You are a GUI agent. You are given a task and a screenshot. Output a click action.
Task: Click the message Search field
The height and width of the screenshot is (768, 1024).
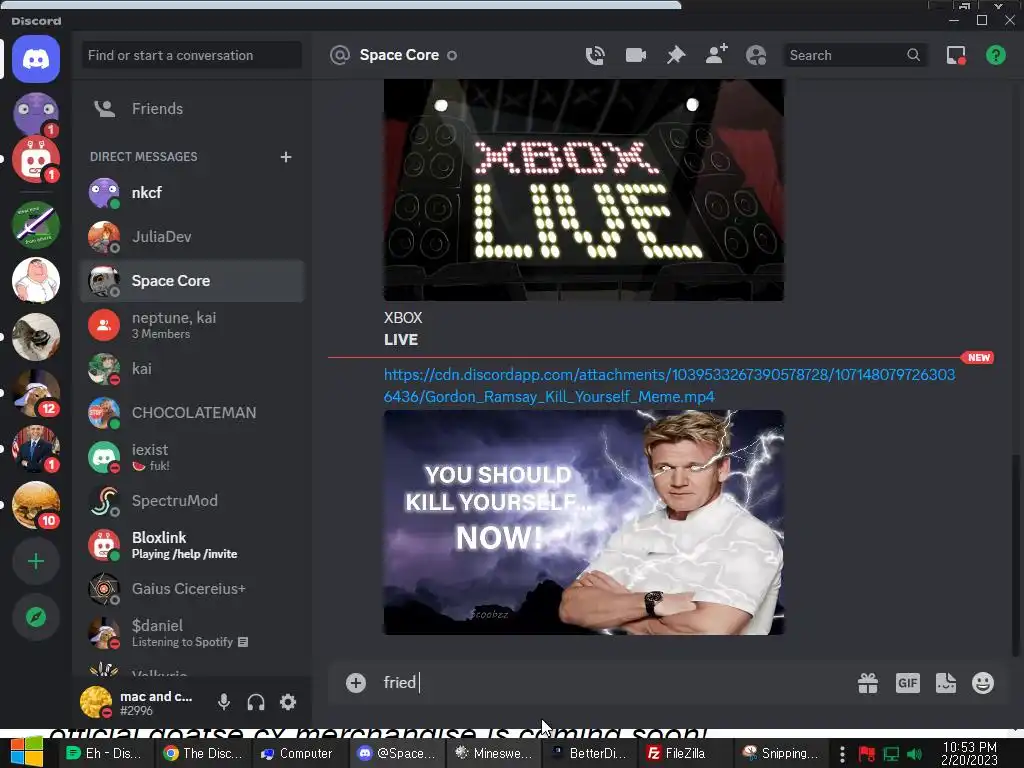tap(854, 56)
